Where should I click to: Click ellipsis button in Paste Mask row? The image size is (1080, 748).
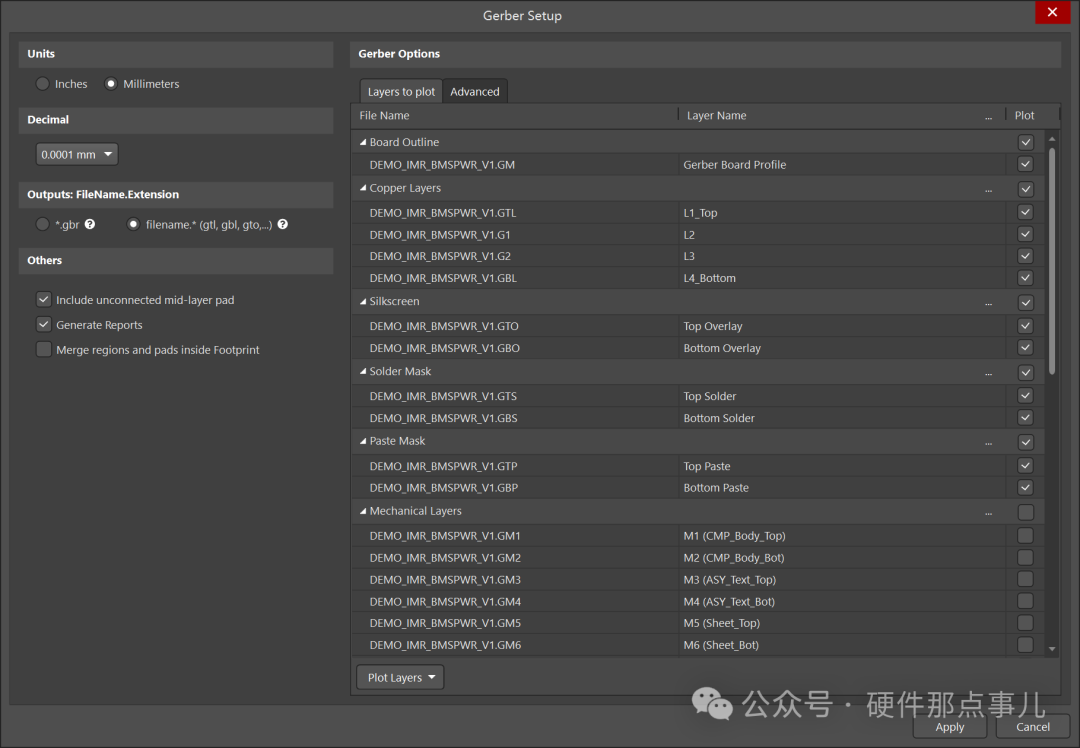(x=988, y=443)
